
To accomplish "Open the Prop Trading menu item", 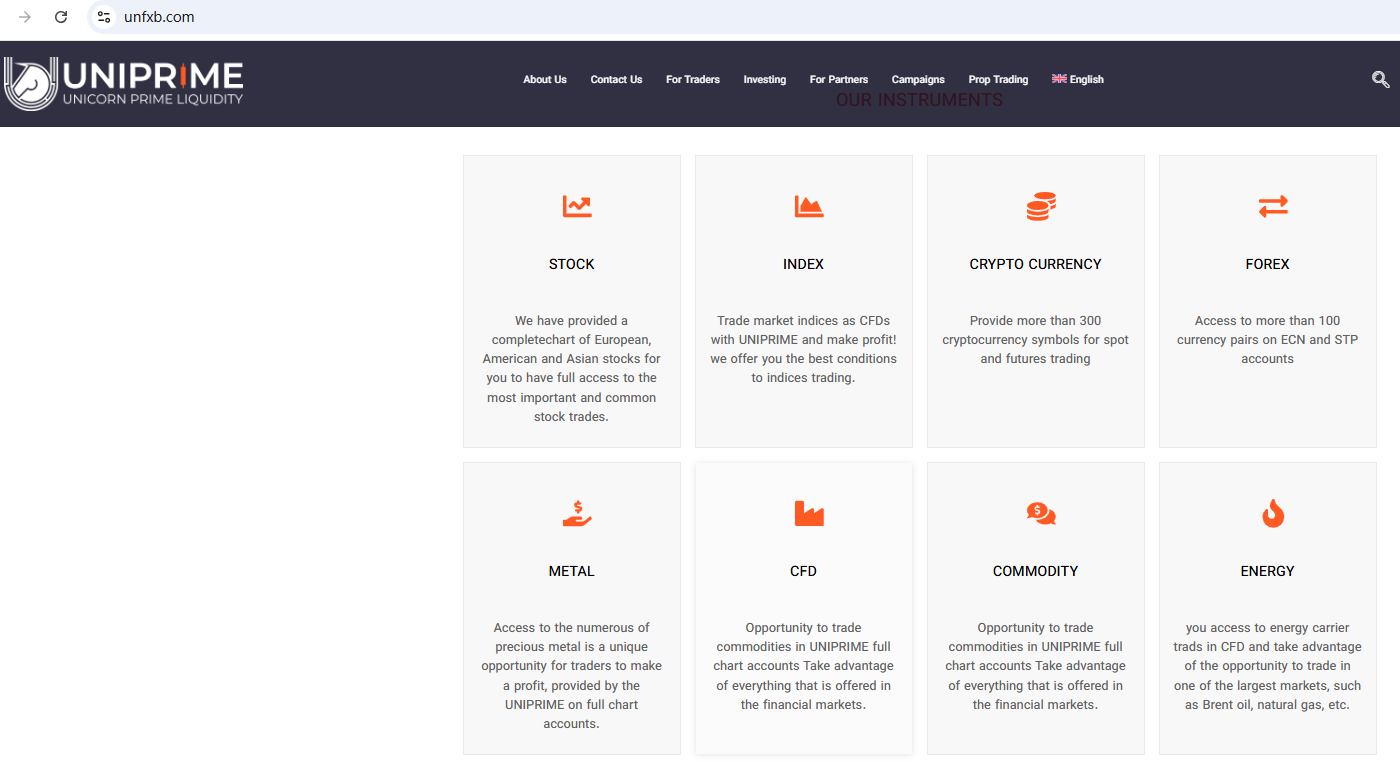I will (998, 80).
